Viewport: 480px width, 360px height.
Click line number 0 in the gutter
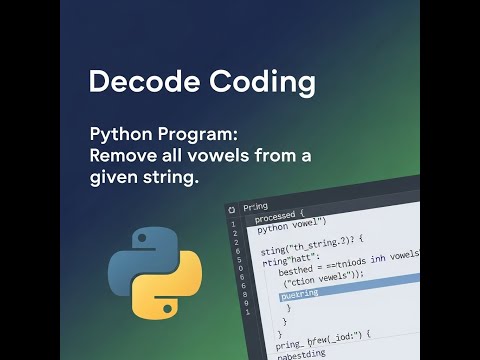pyautogui.click(x=241, y=268)
